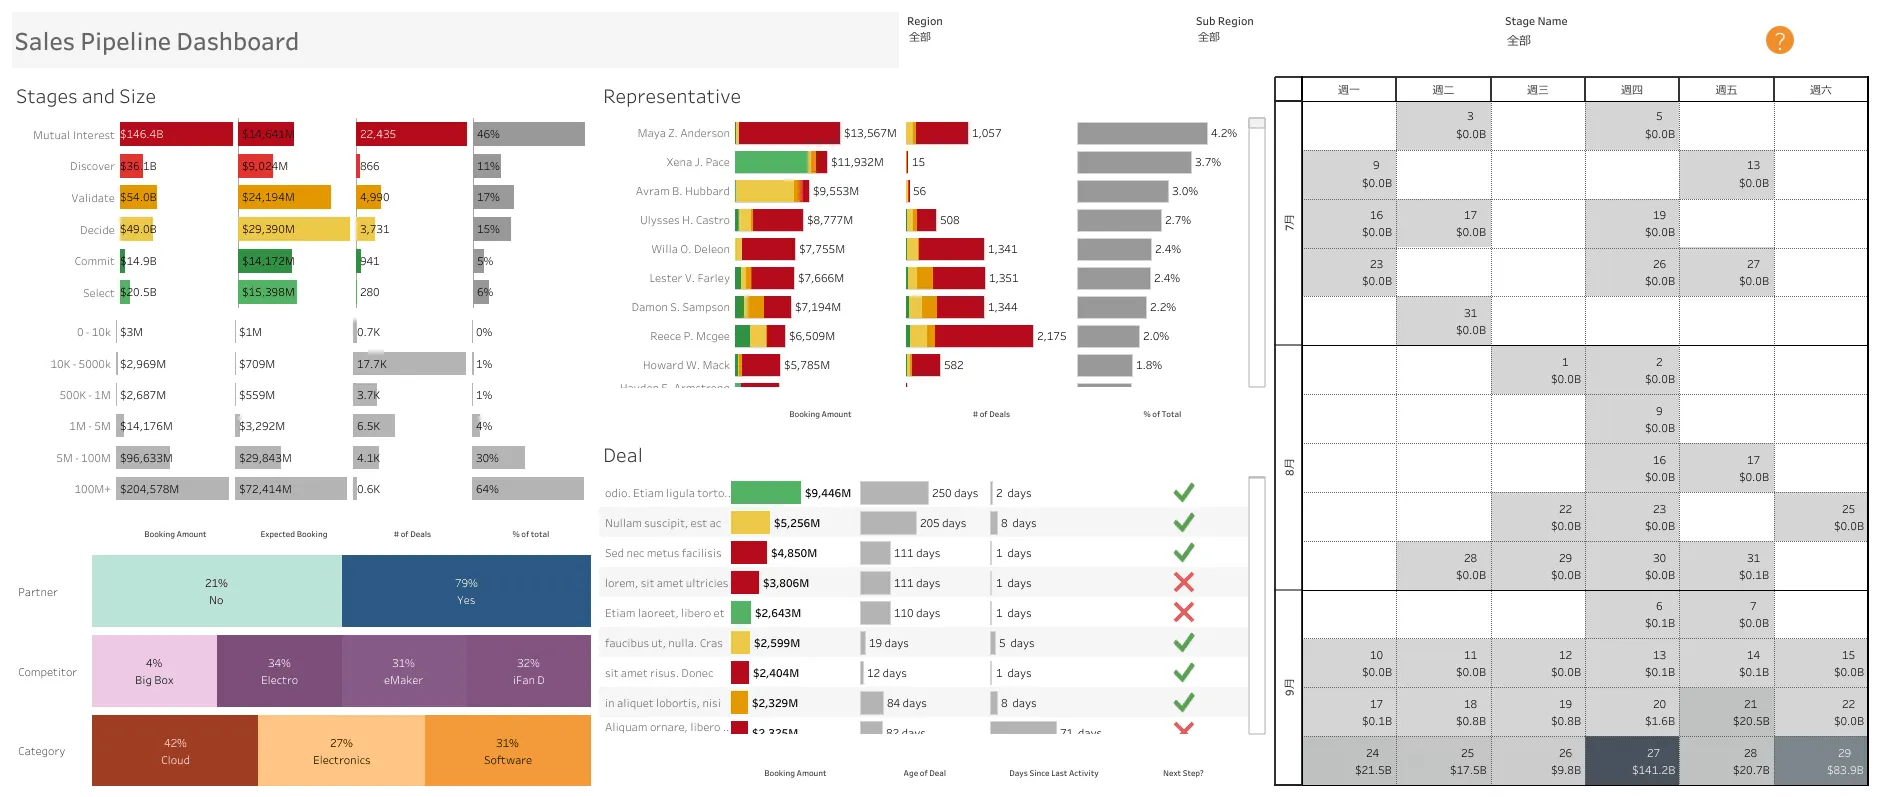Click the orange help question mark icon
1880x797 pixels.
[x=1779, y=40]
